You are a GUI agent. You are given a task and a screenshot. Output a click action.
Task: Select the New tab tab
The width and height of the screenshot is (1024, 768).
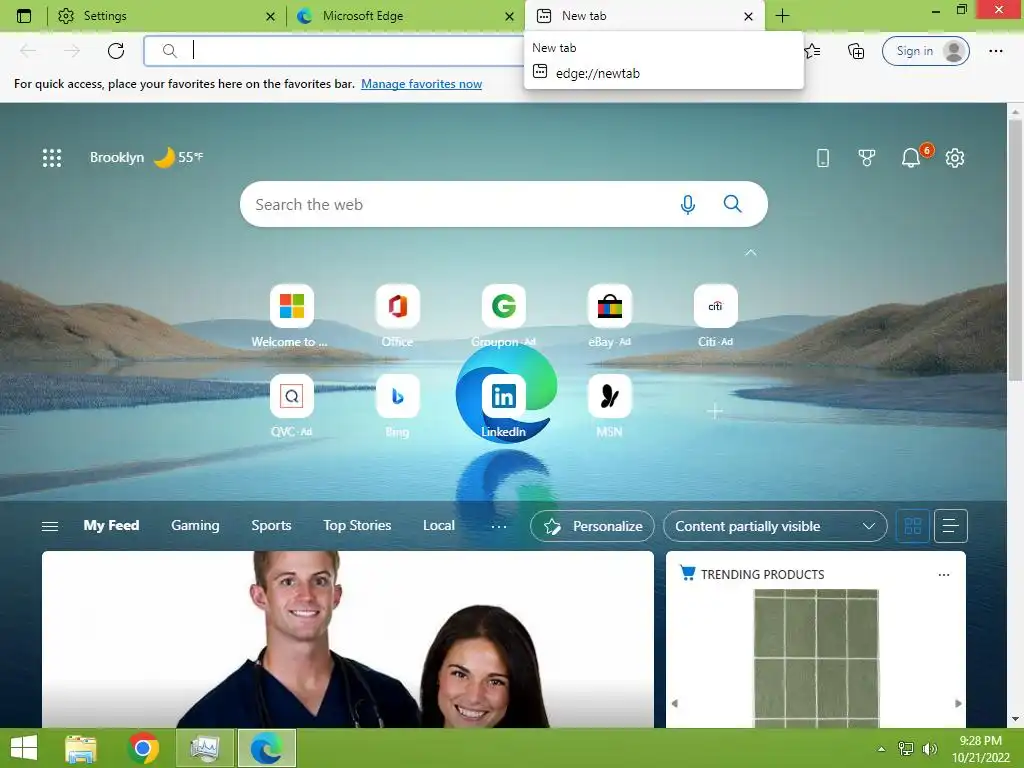click(x=643, y=16)
